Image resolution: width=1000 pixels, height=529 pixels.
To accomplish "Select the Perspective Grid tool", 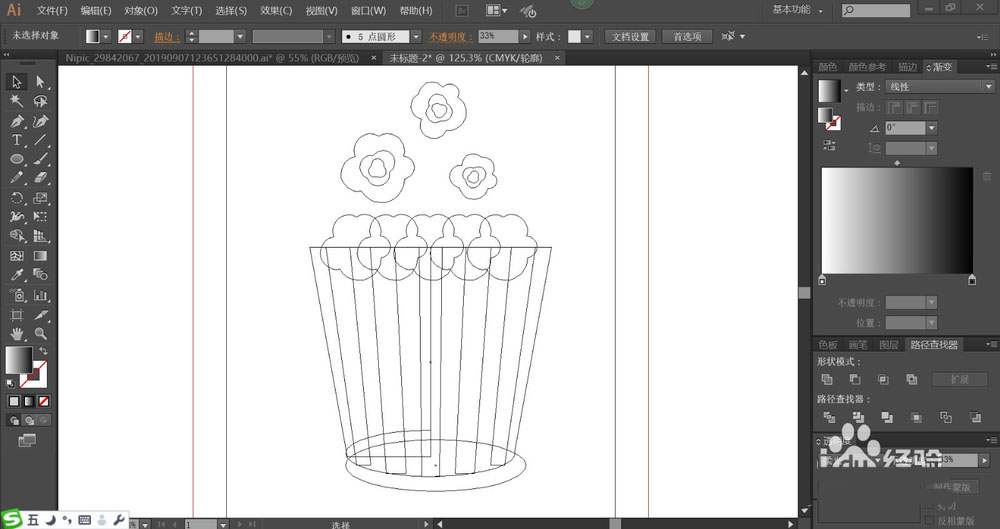I will click(40, 236).
